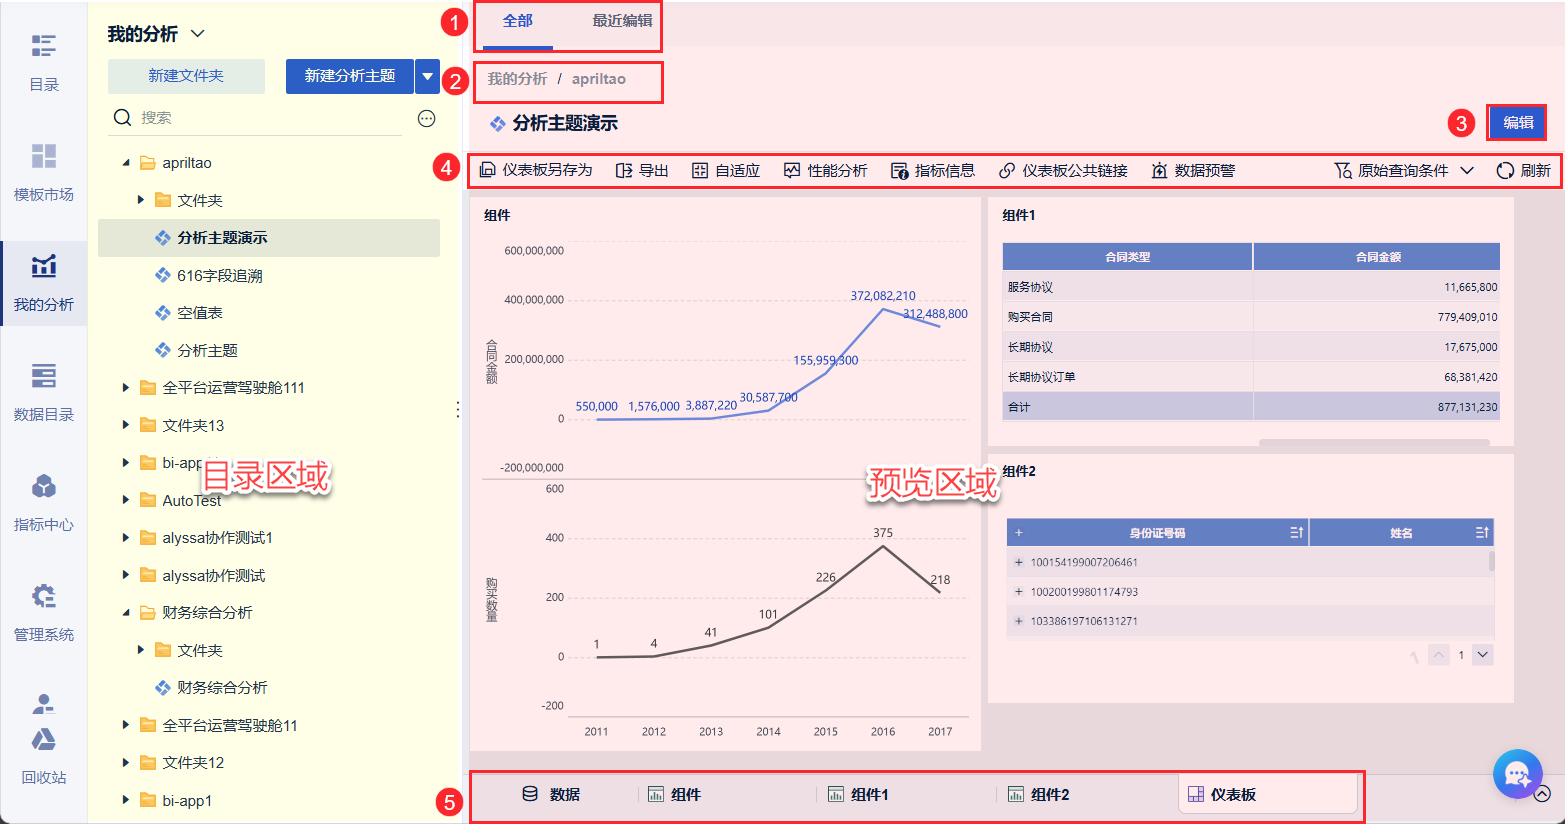Click the 导出 export tool
Viewport: 1565px width, 825px height.
642,170
